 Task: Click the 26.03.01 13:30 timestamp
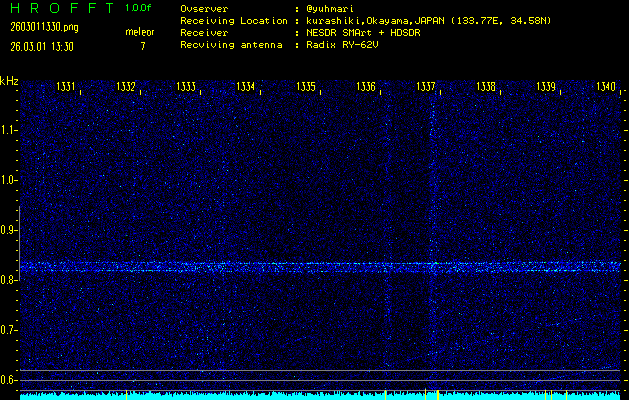[x=40, y=46]
